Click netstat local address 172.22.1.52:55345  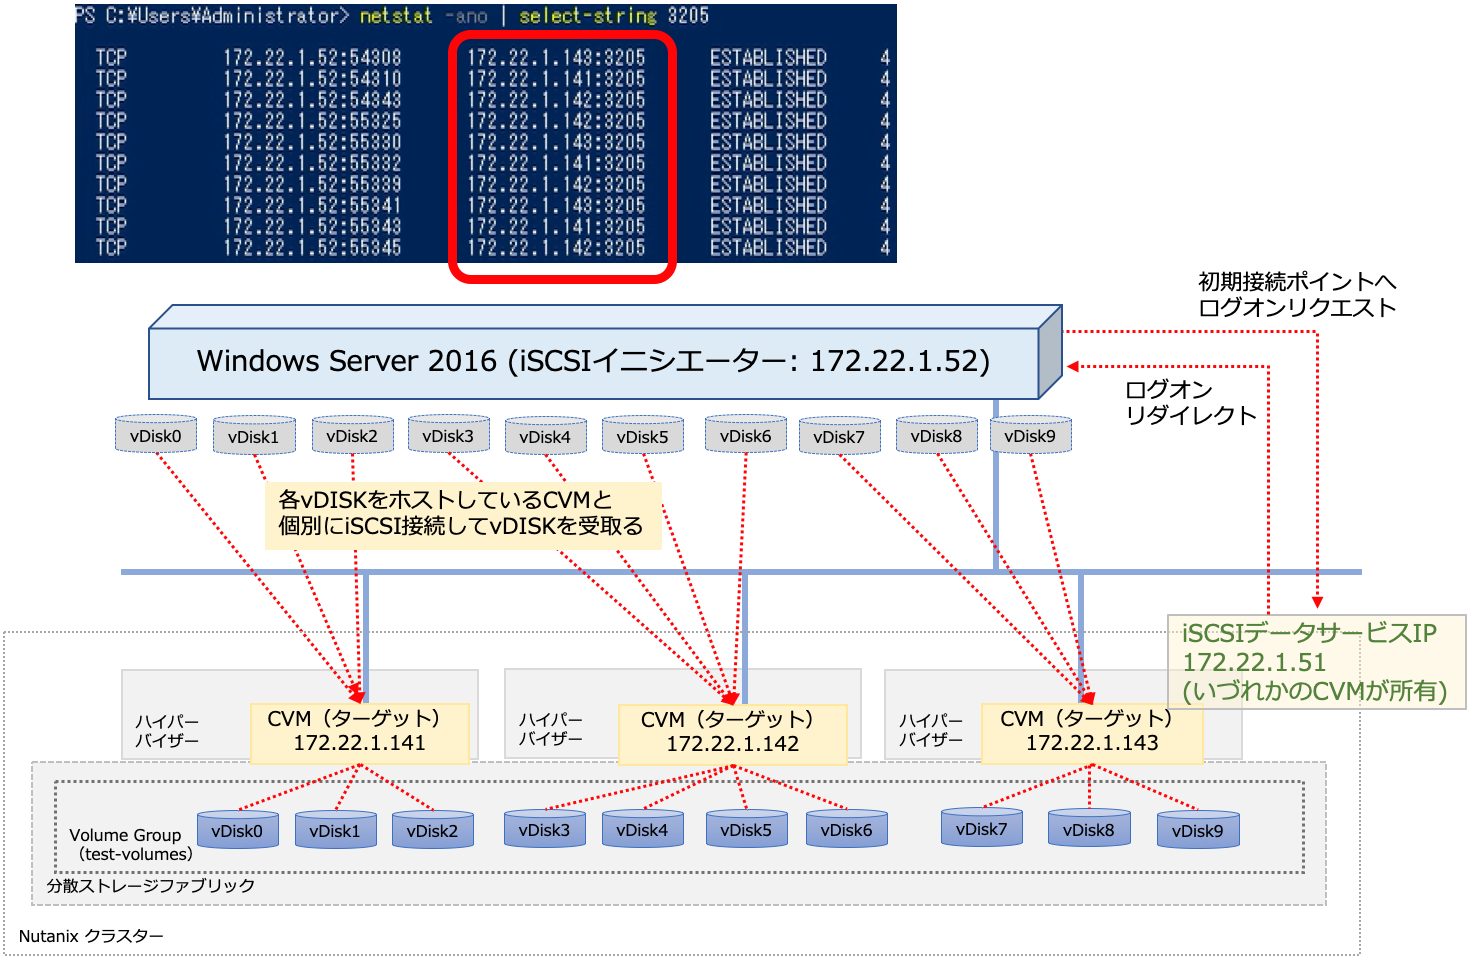(312, 247)
